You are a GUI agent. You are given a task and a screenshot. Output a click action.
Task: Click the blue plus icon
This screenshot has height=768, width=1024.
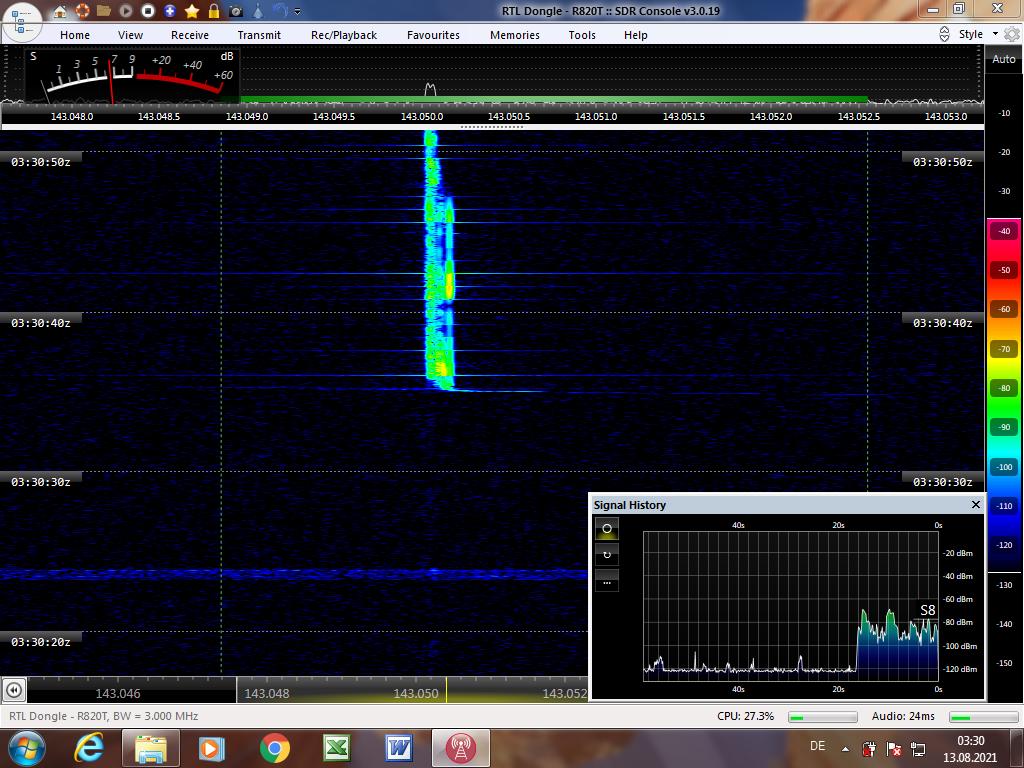tap(170, 11)
